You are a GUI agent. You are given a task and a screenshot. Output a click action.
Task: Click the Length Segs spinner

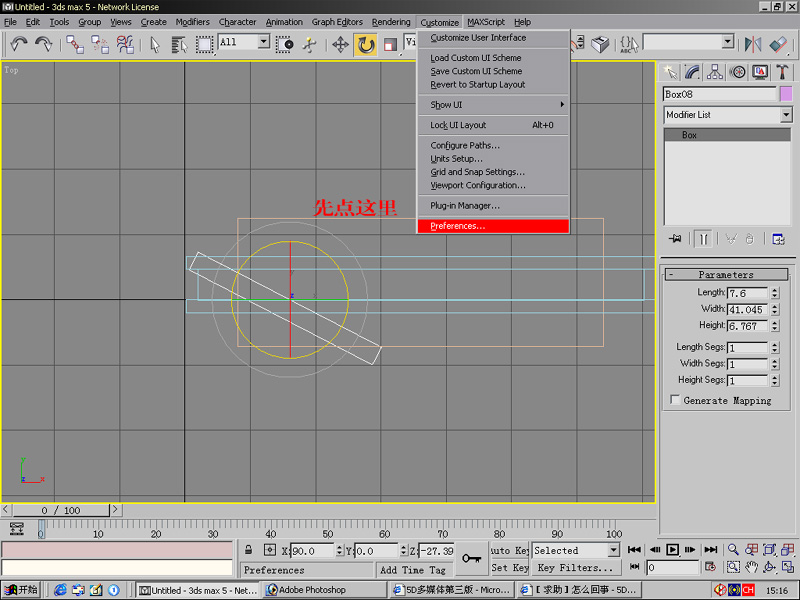coord(775,347)
